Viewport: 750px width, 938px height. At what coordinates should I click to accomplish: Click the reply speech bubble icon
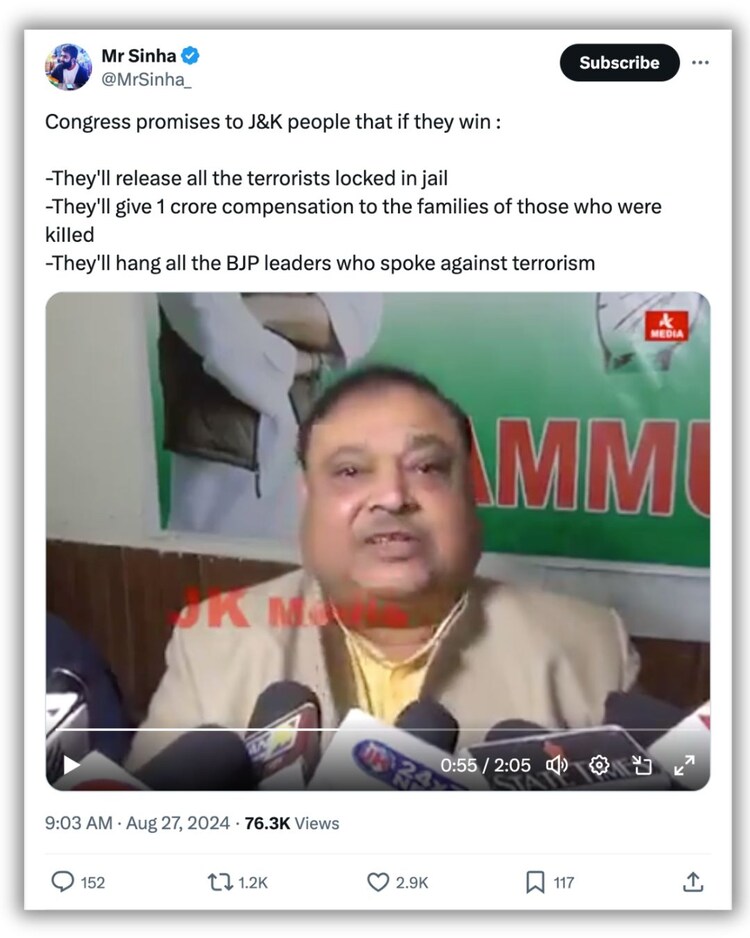[x=63, y=882]
